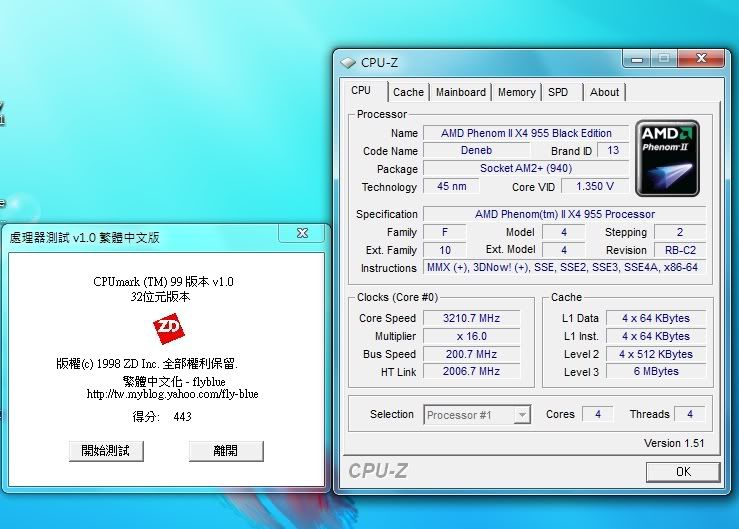Click the processor Name field value
The image size is (739, 529).
click(526, 133)
